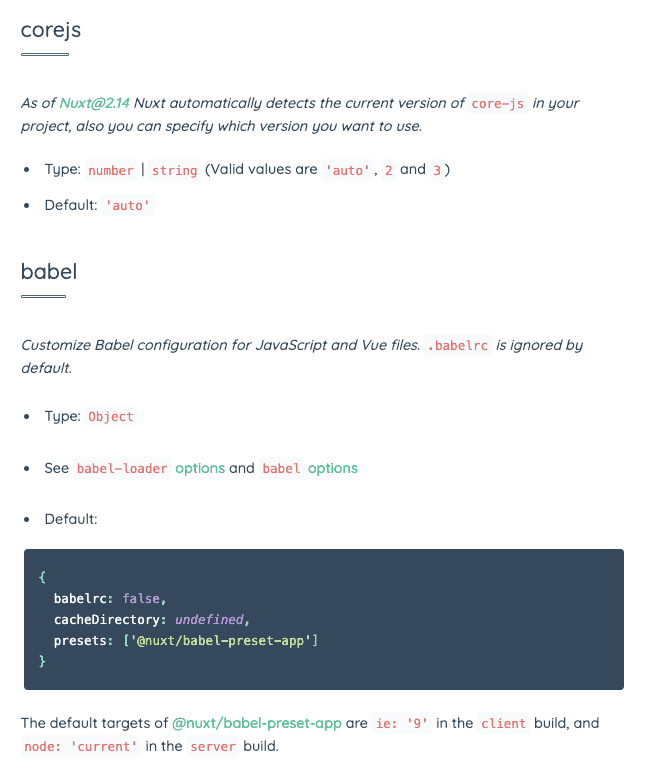Click the corejs section heading
The image size is (650, 769).
point(51,30)
